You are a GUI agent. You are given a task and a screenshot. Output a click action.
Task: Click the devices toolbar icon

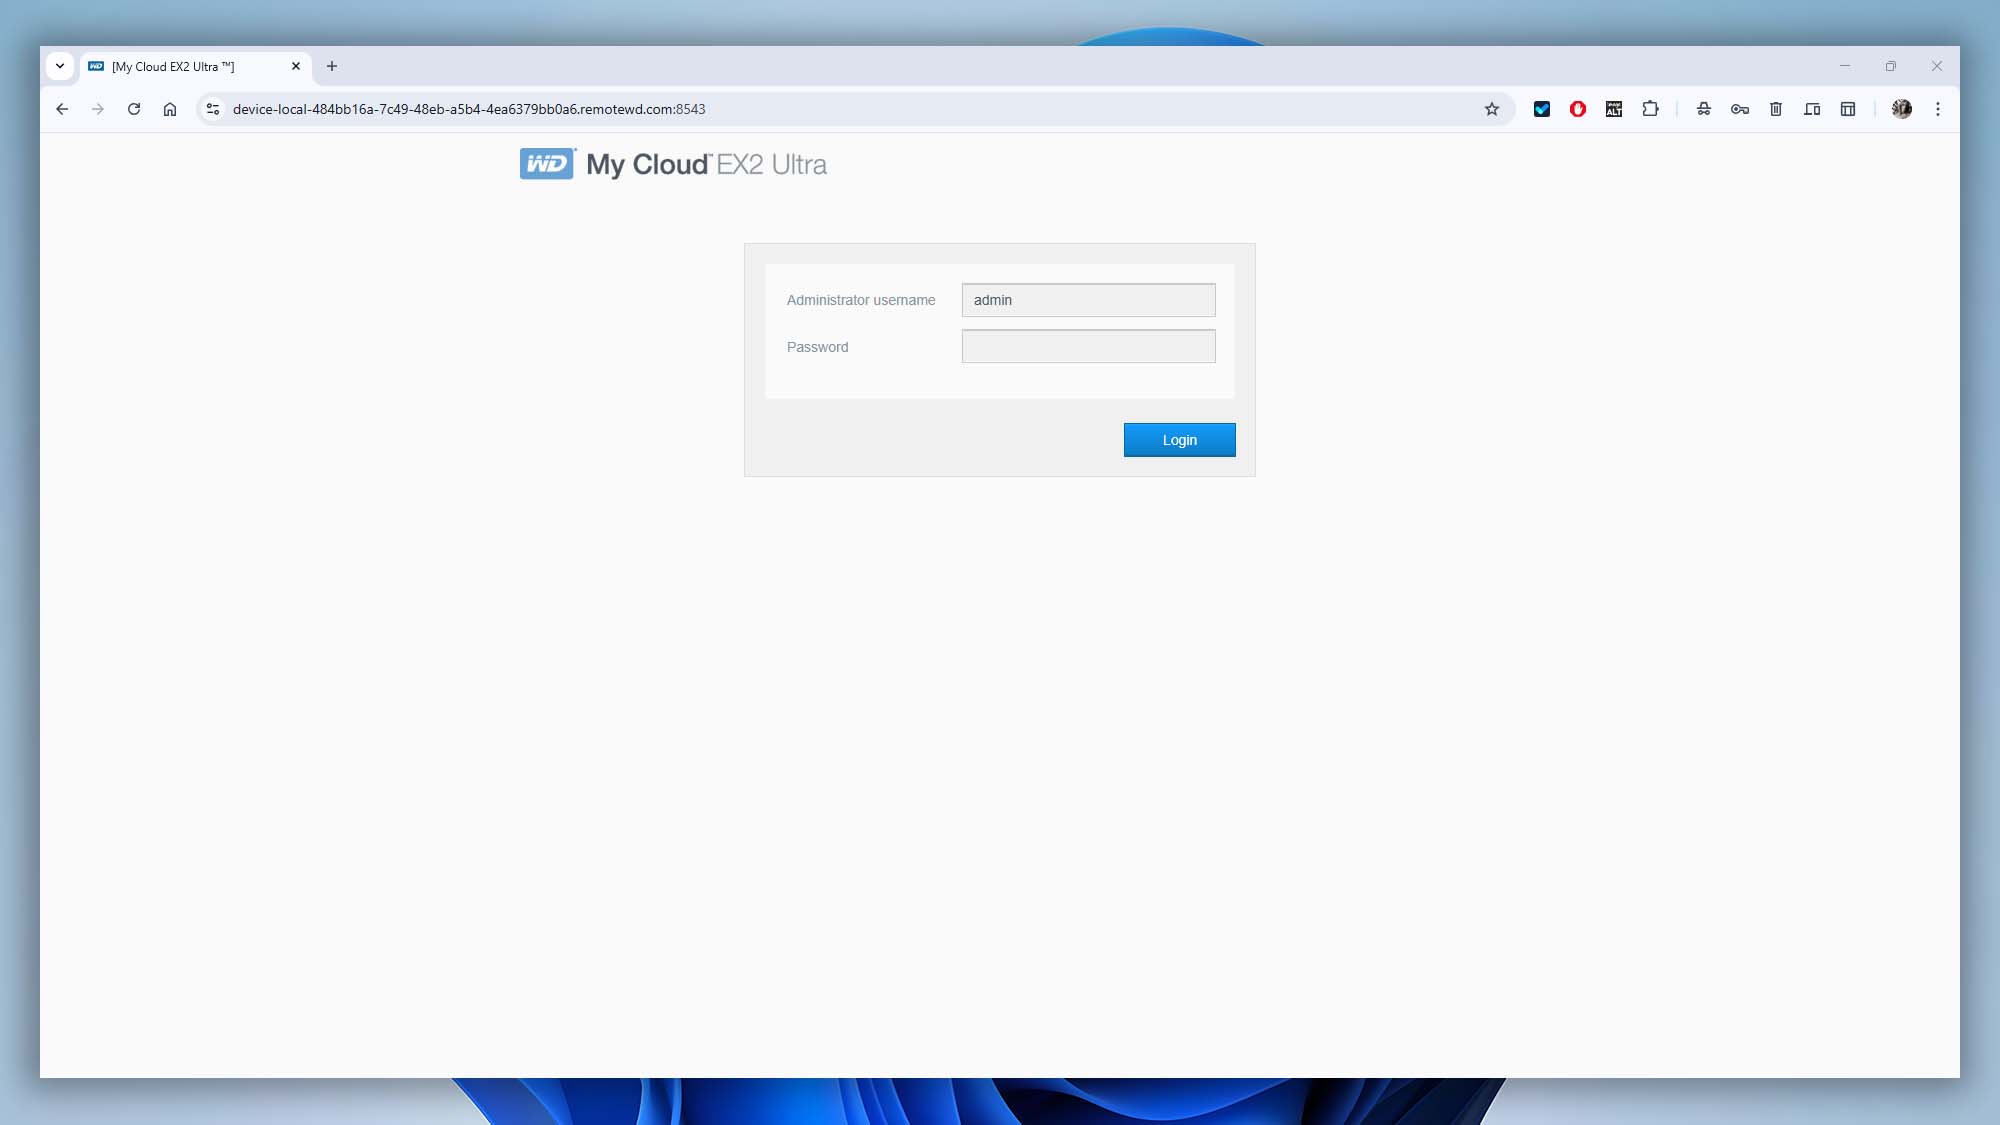coord(1812,109)
